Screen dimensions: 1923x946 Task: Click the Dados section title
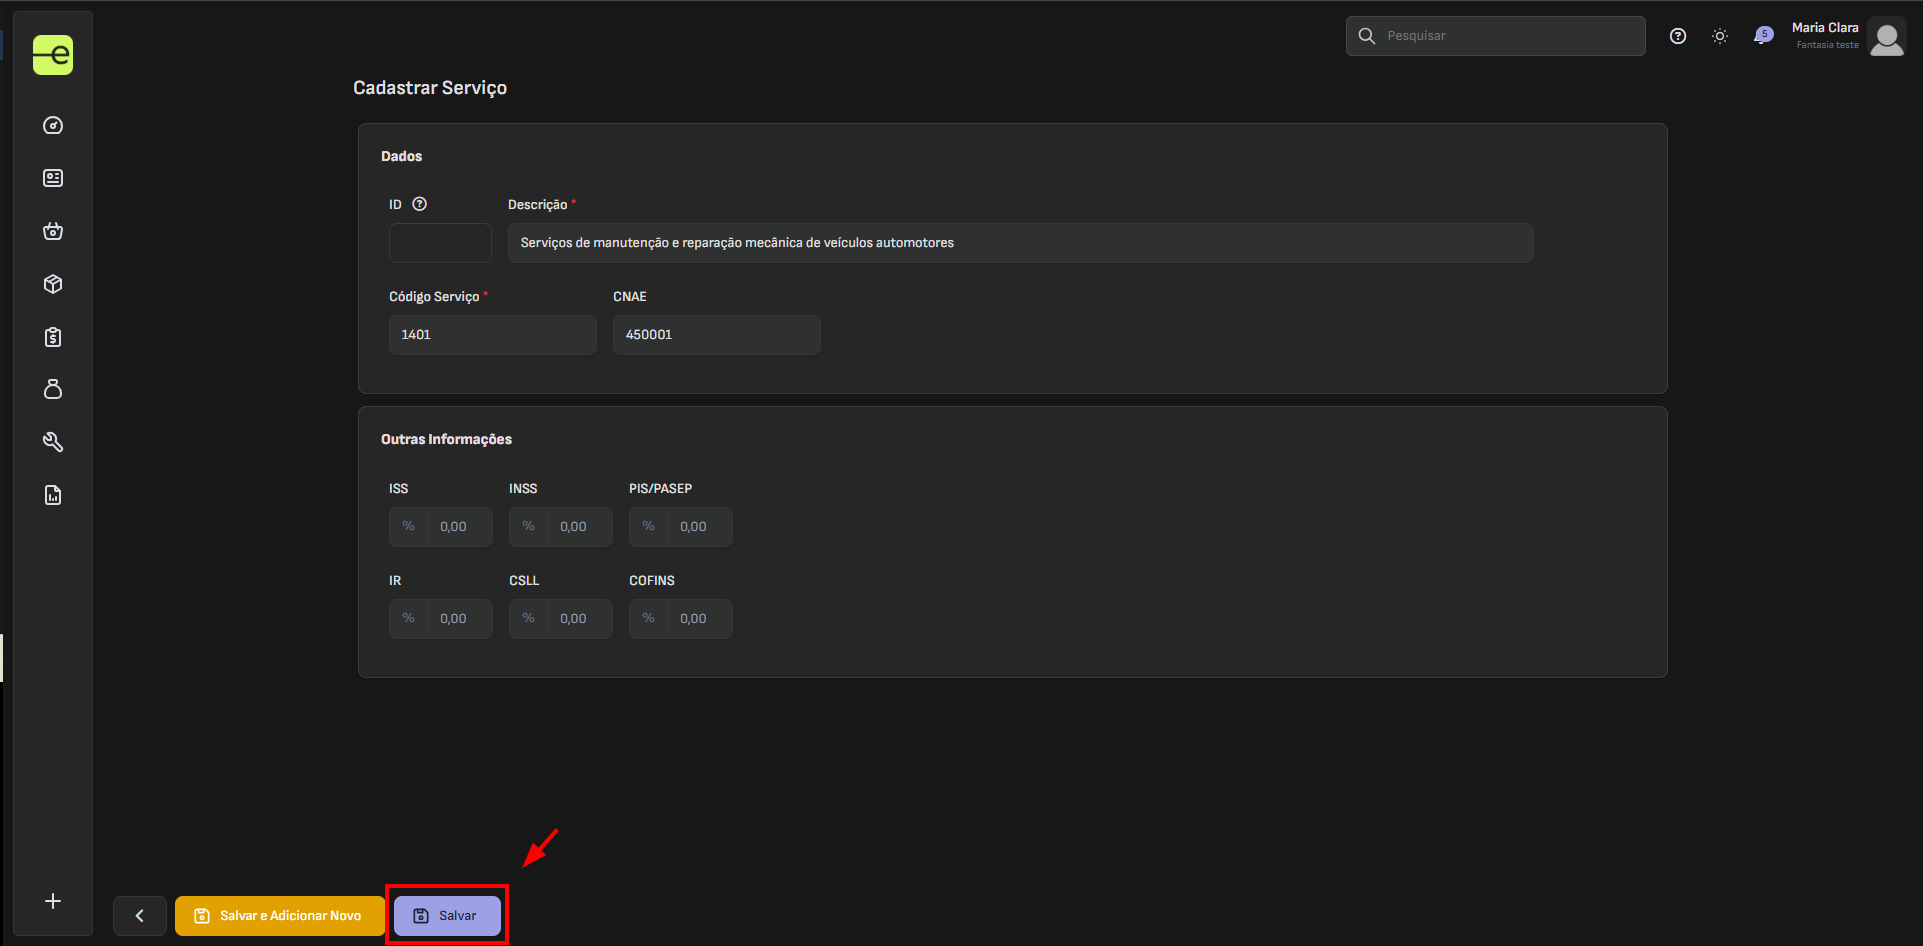click(x=401, y=156)
